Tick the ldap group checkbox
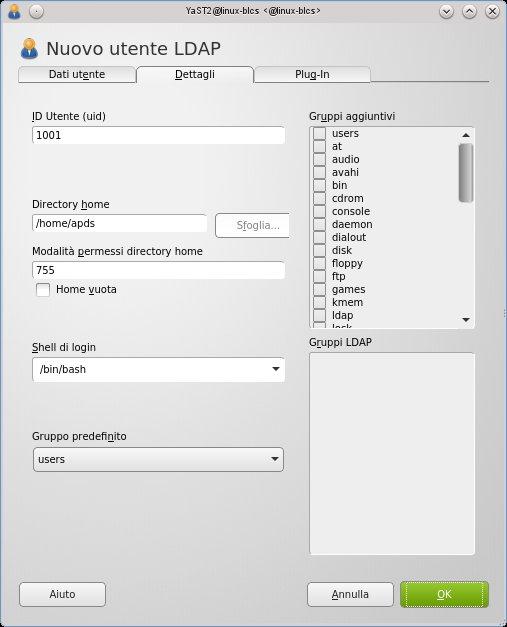The image size is (507, 627). coord(319,315)
